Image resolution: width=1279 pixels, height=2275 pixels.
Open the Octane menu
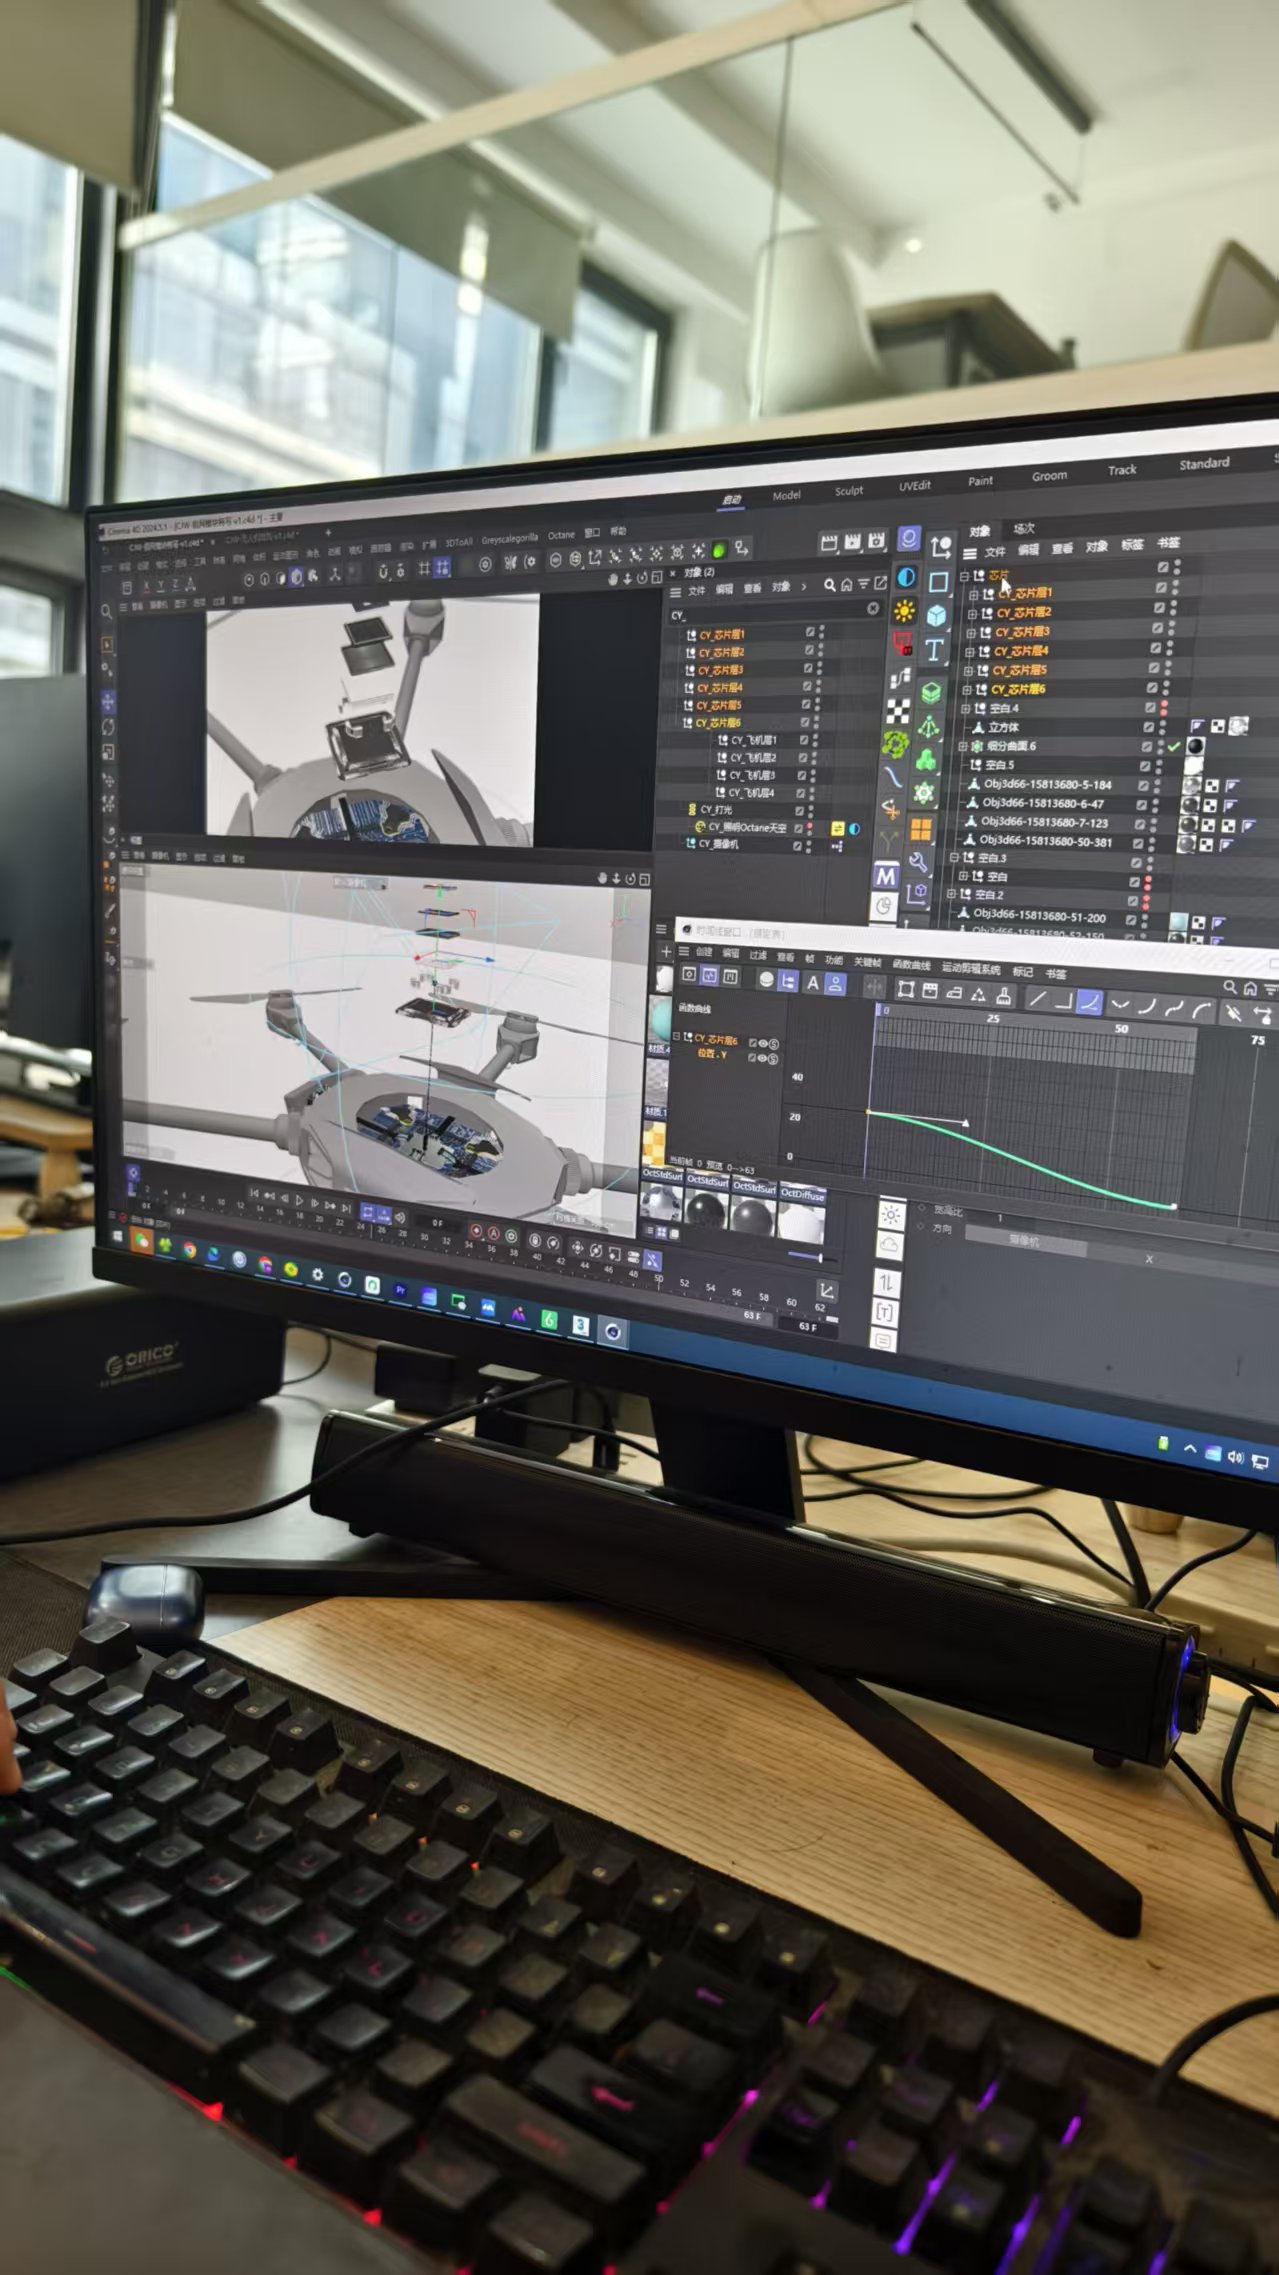(561, 536)
